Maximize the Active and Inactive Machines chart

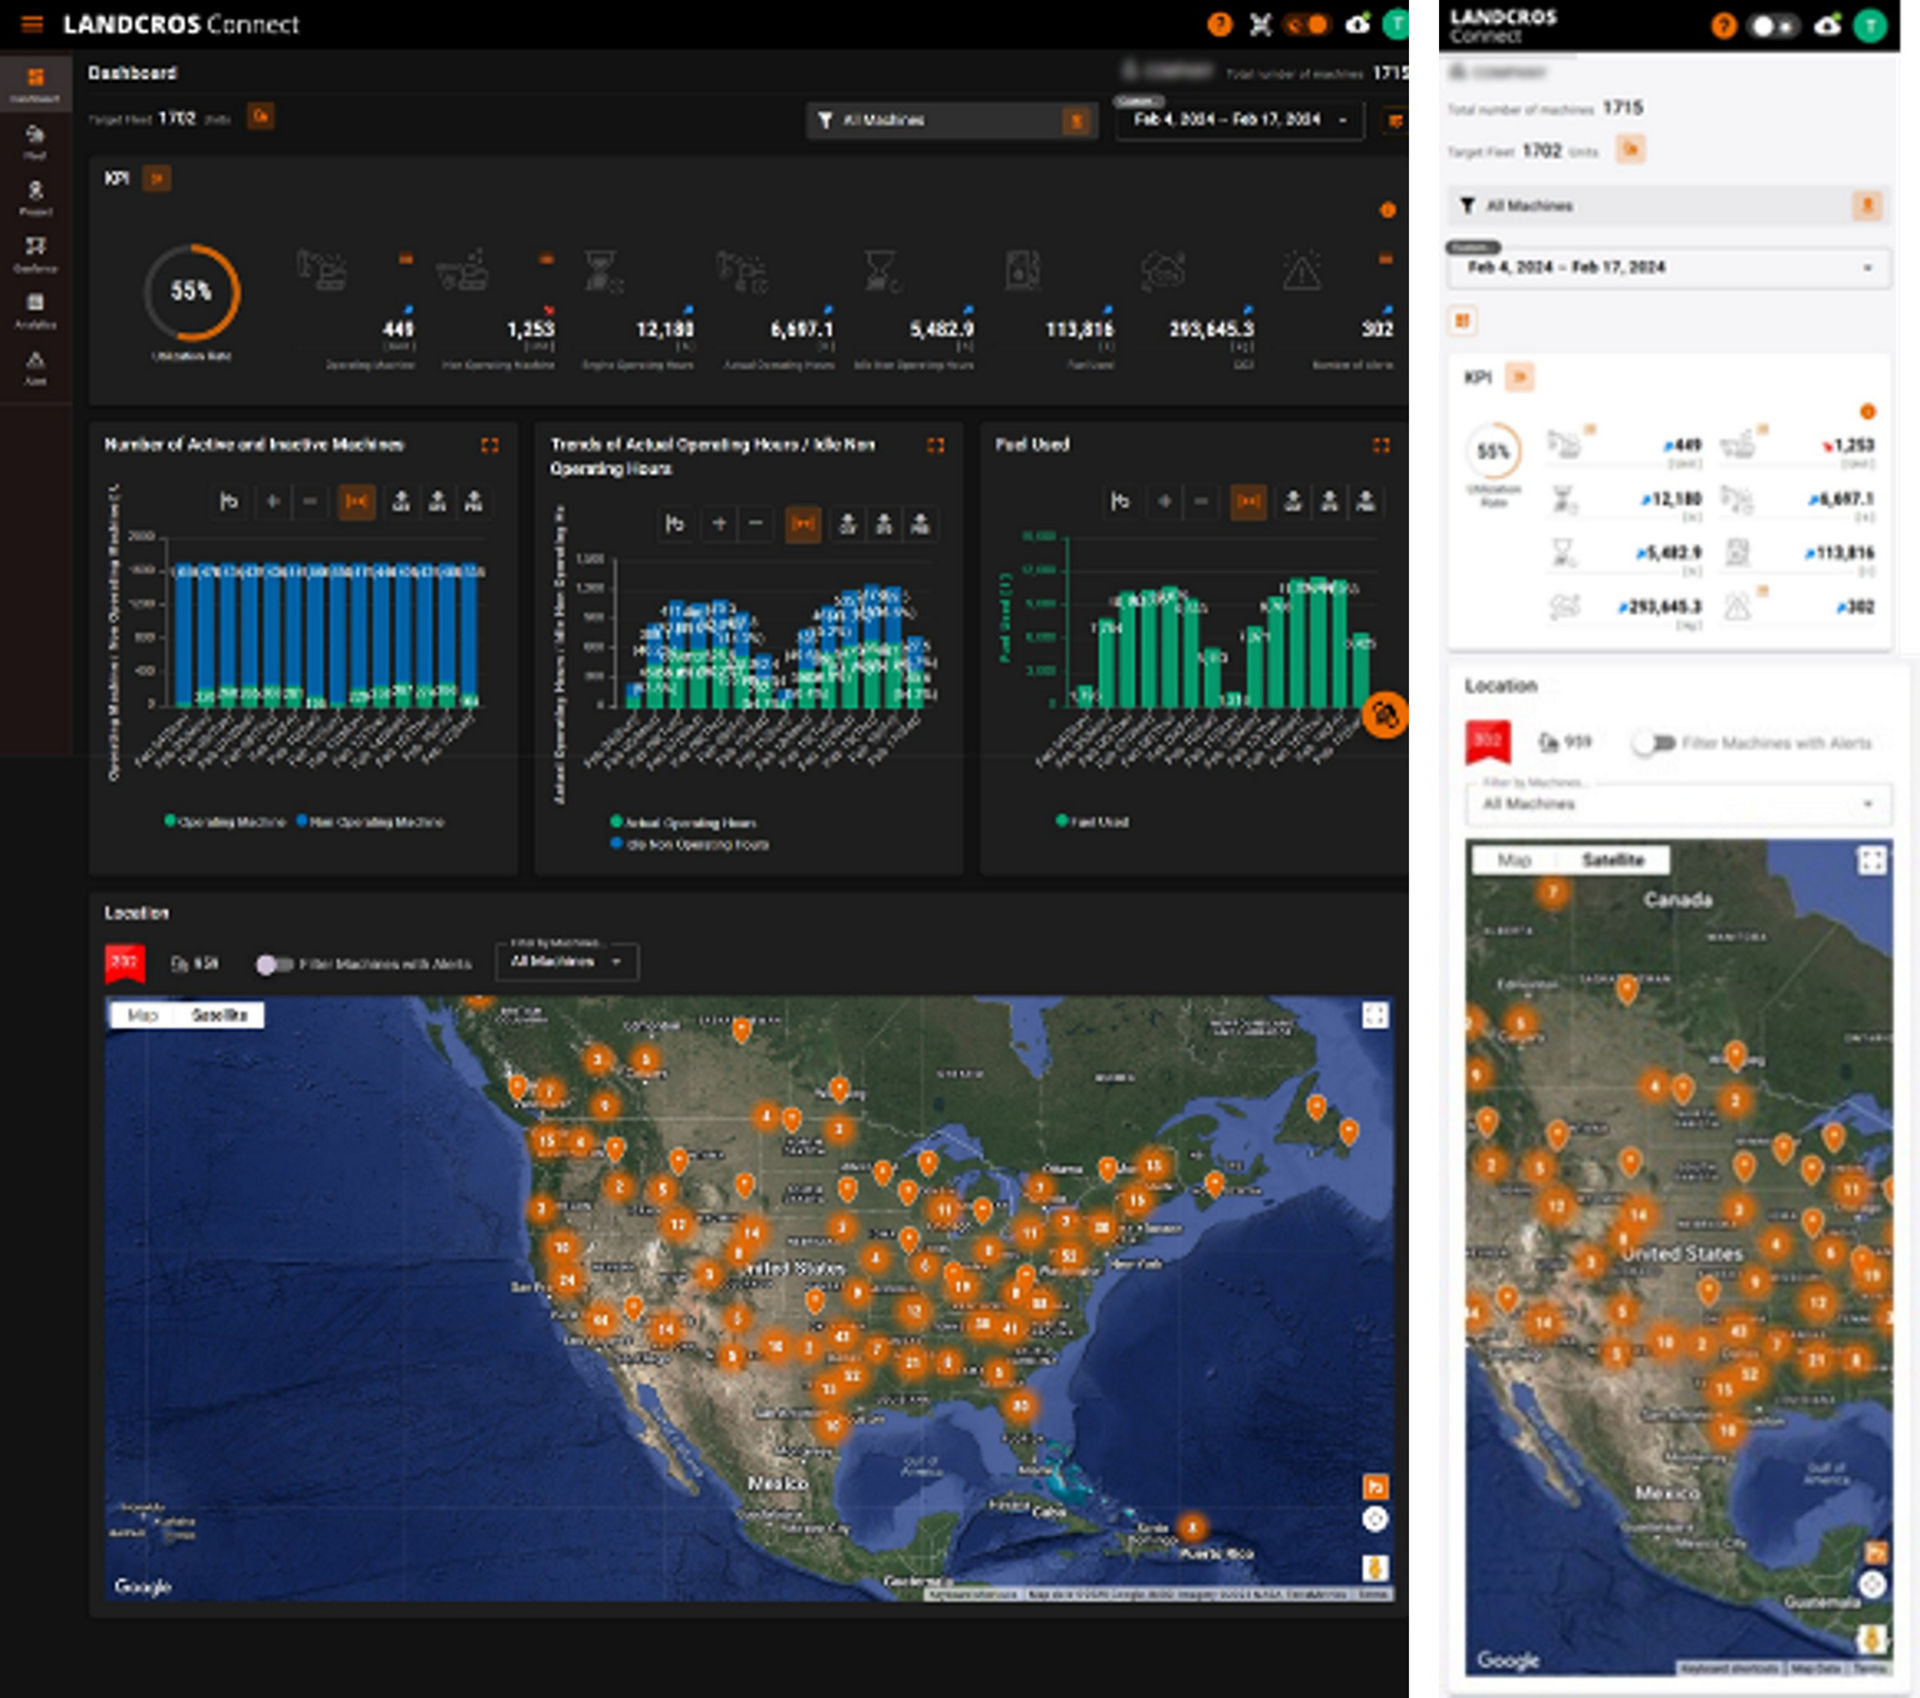coord(490,445)
